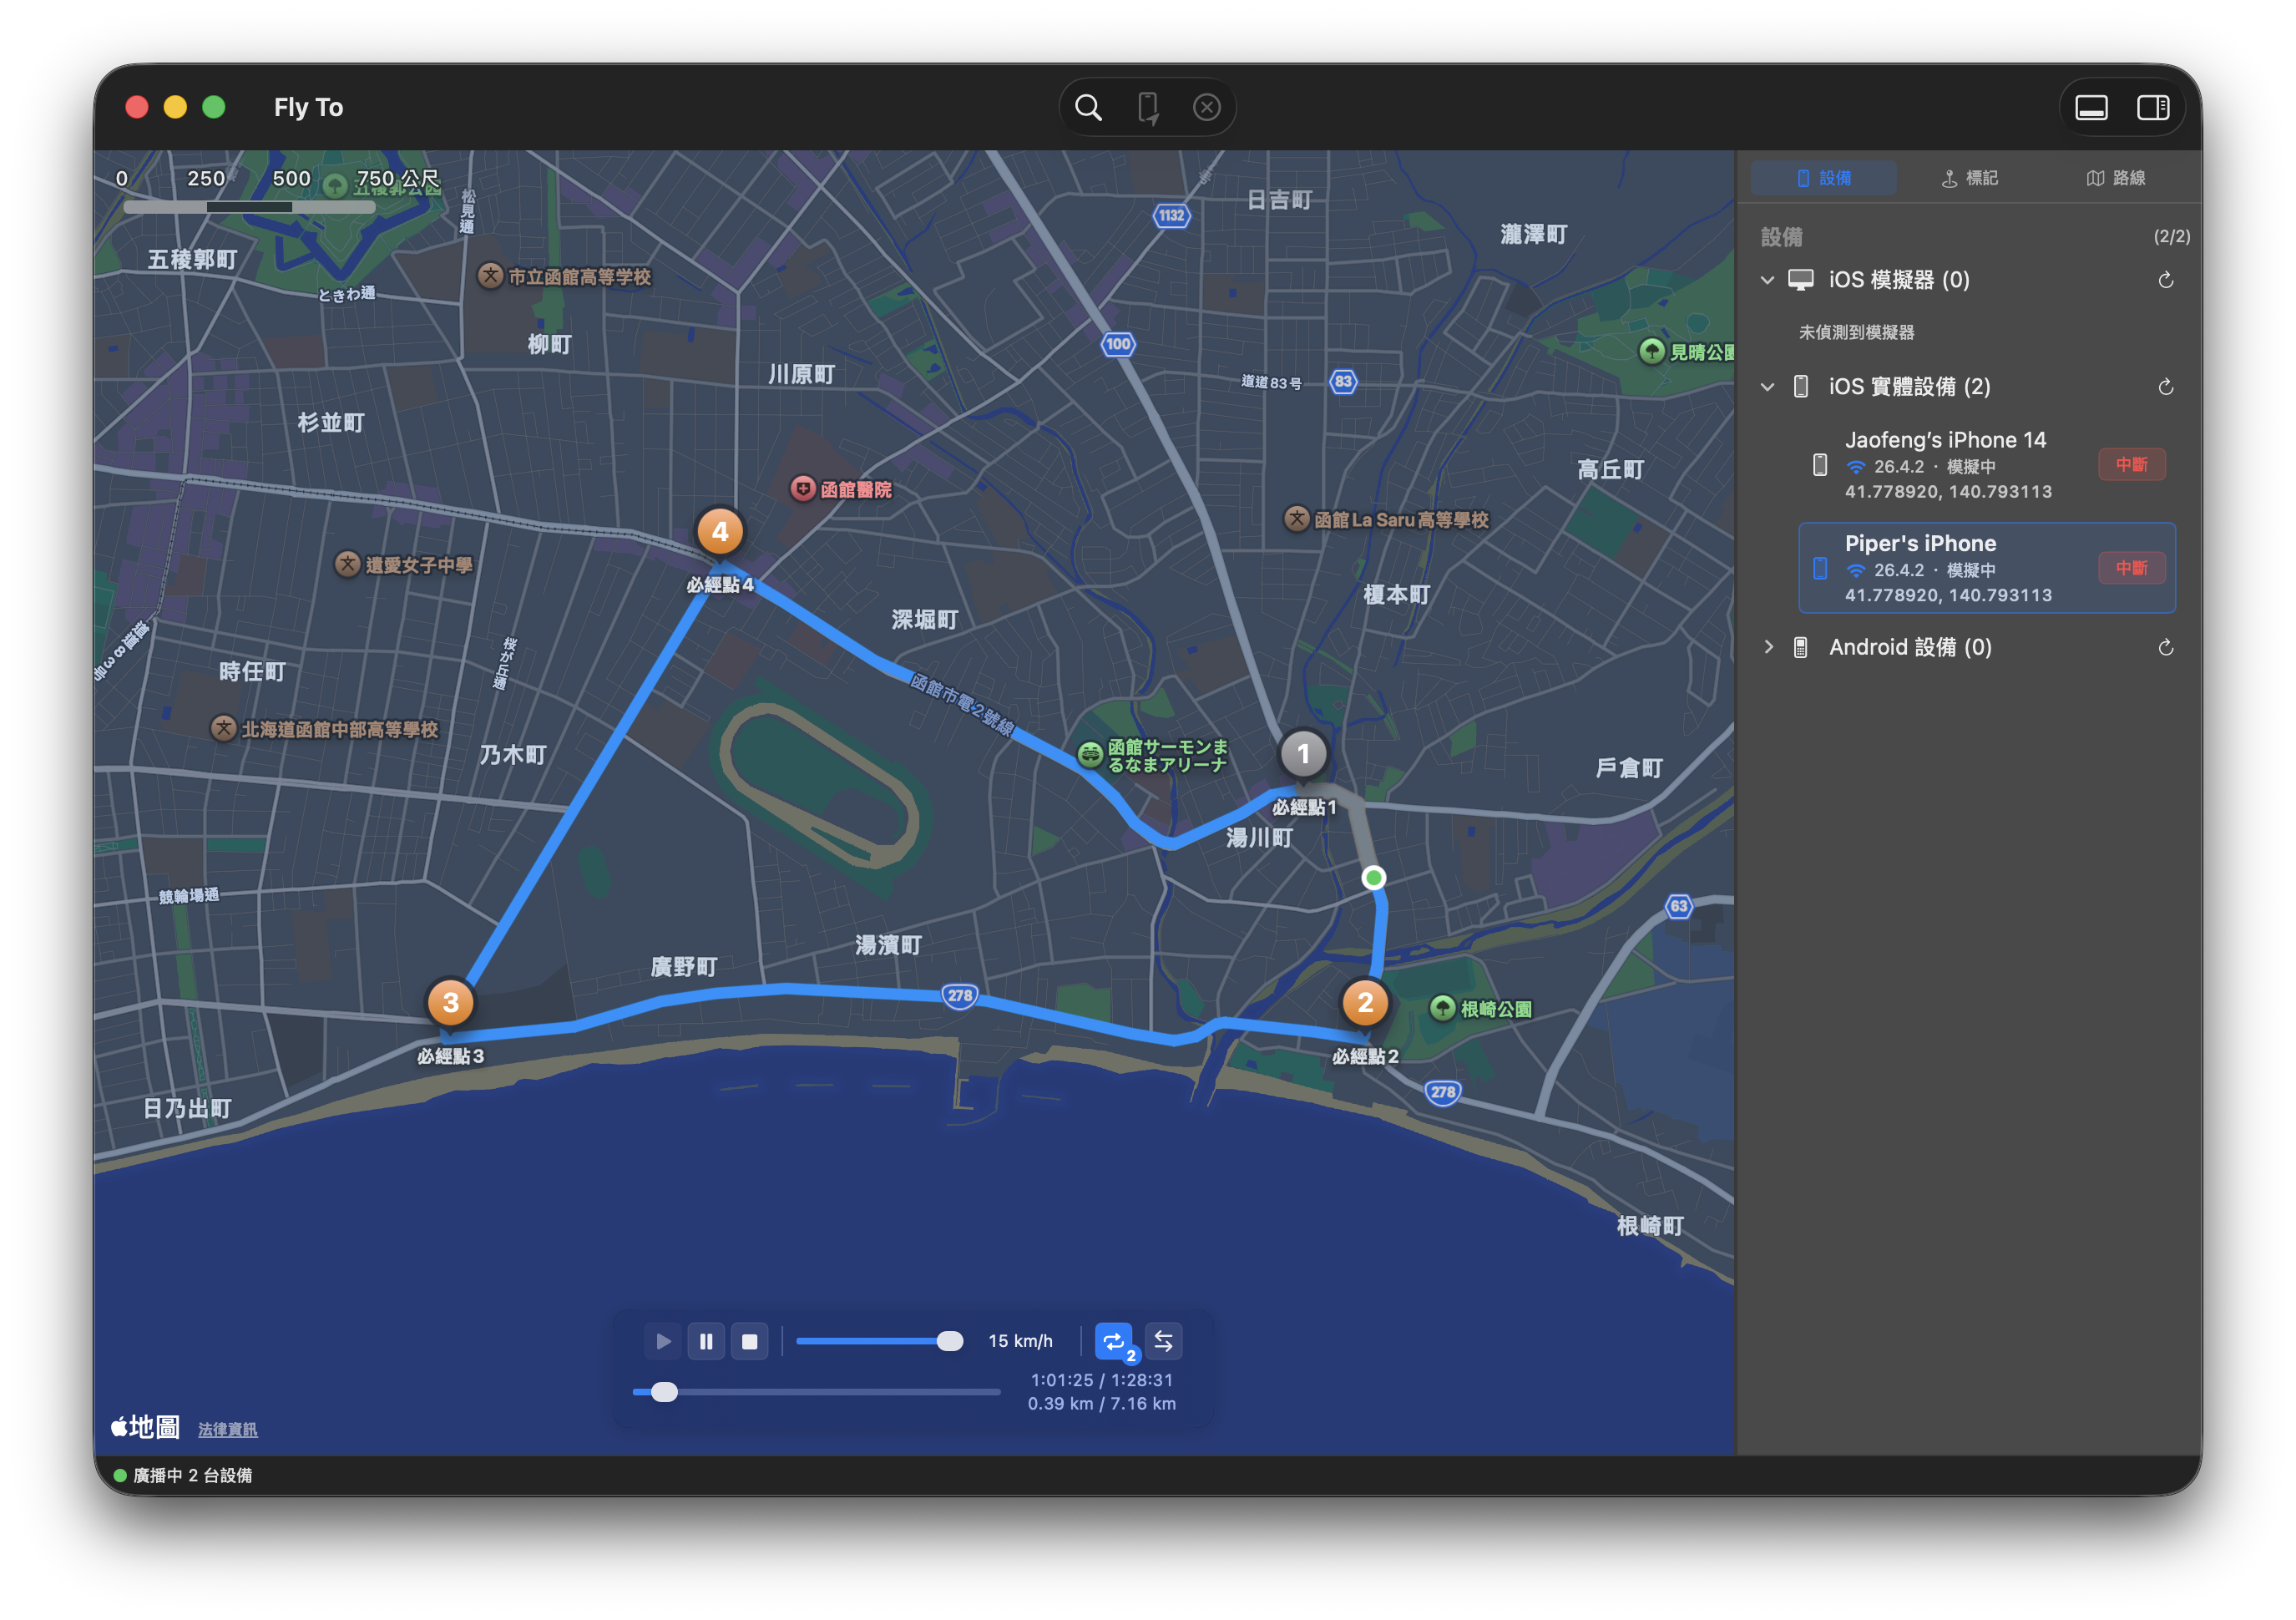Adjust the 15 km/h speed slider
The image size is (2296, 1620).
coord(880,1341)
